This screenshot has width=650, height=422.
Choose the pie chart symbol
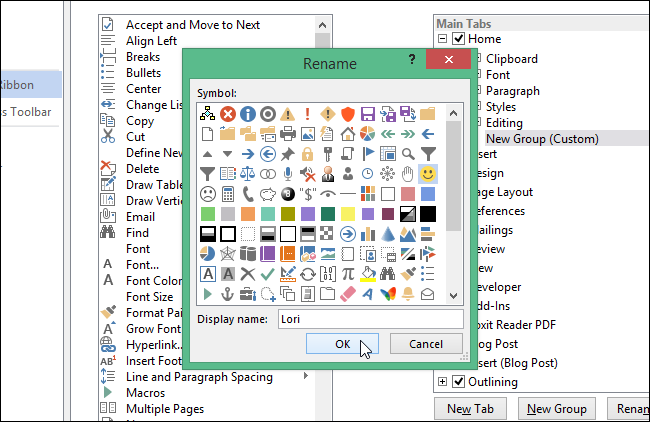point(367,133)
